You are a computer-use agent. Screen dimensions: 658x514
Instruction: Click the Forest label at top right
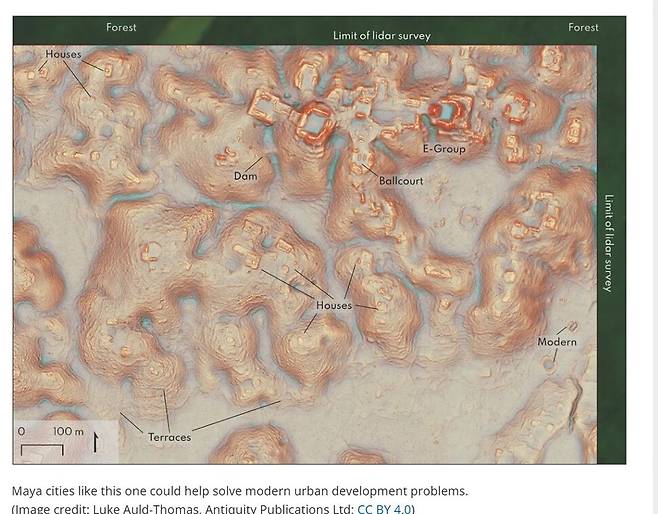(583, 27)
